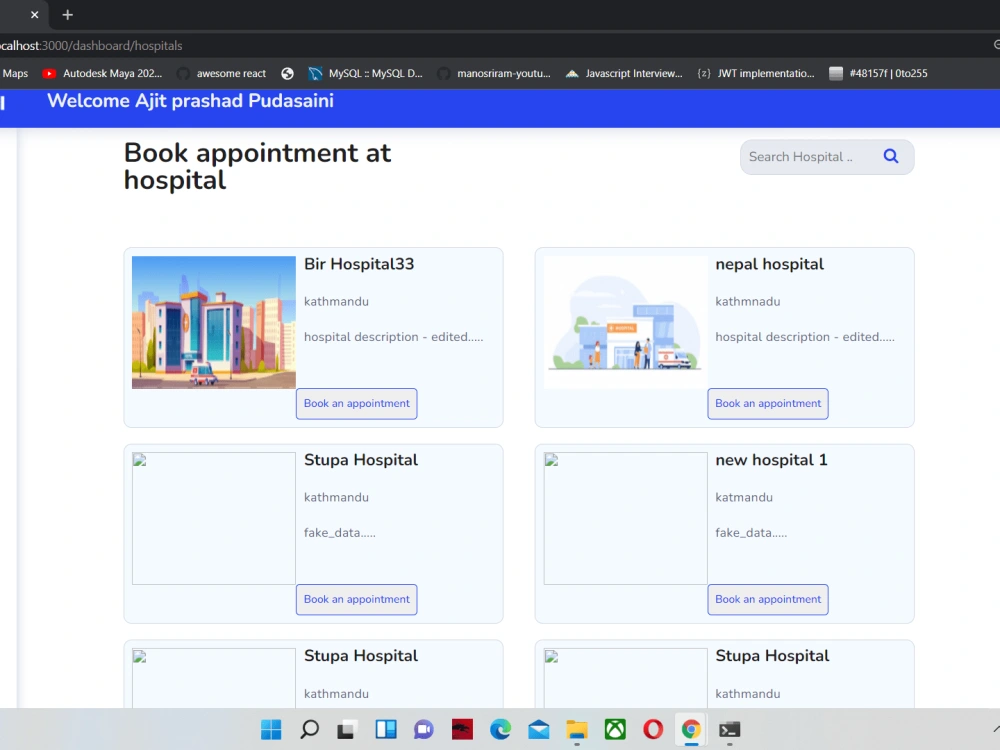Image resolution: width=1000 pixels, height=750 pixels.
Task: Click the Bir Hospital33 building thumbnail image
Action: (213, 322)
